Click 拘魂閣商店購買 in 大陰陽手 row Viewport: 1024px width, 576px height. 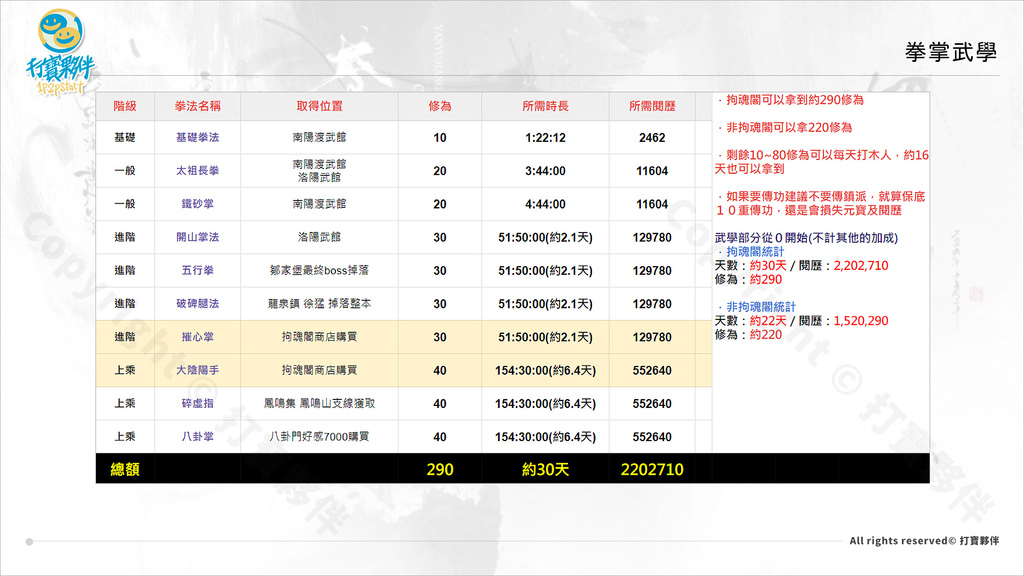coord(319,370)
